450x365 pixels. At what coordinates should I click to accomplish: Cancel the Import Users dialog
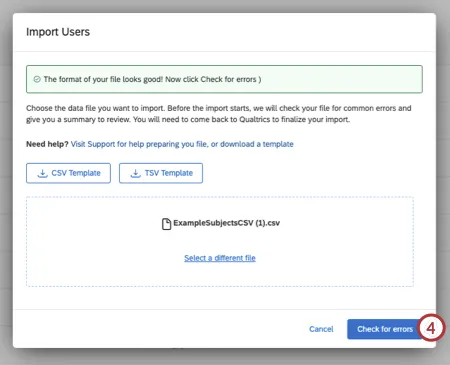[x=321, y=329]
